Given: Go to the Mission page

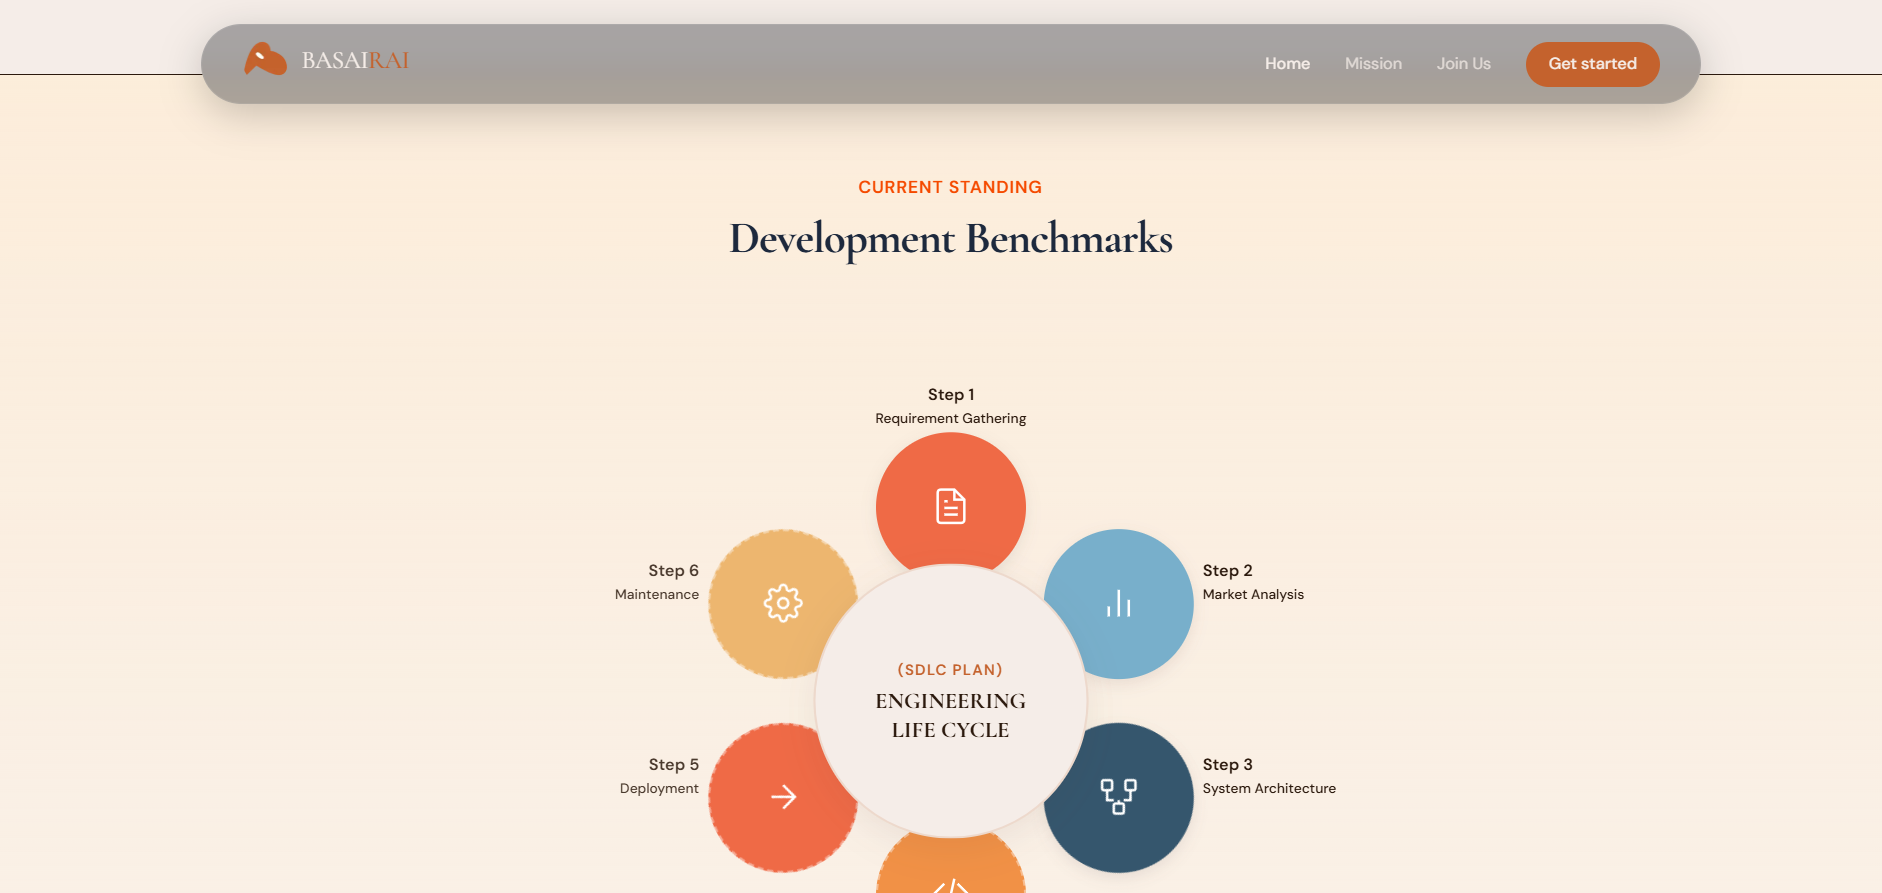Looking at the screenshot, I should pyautogui.click(x=1373, y=64).
